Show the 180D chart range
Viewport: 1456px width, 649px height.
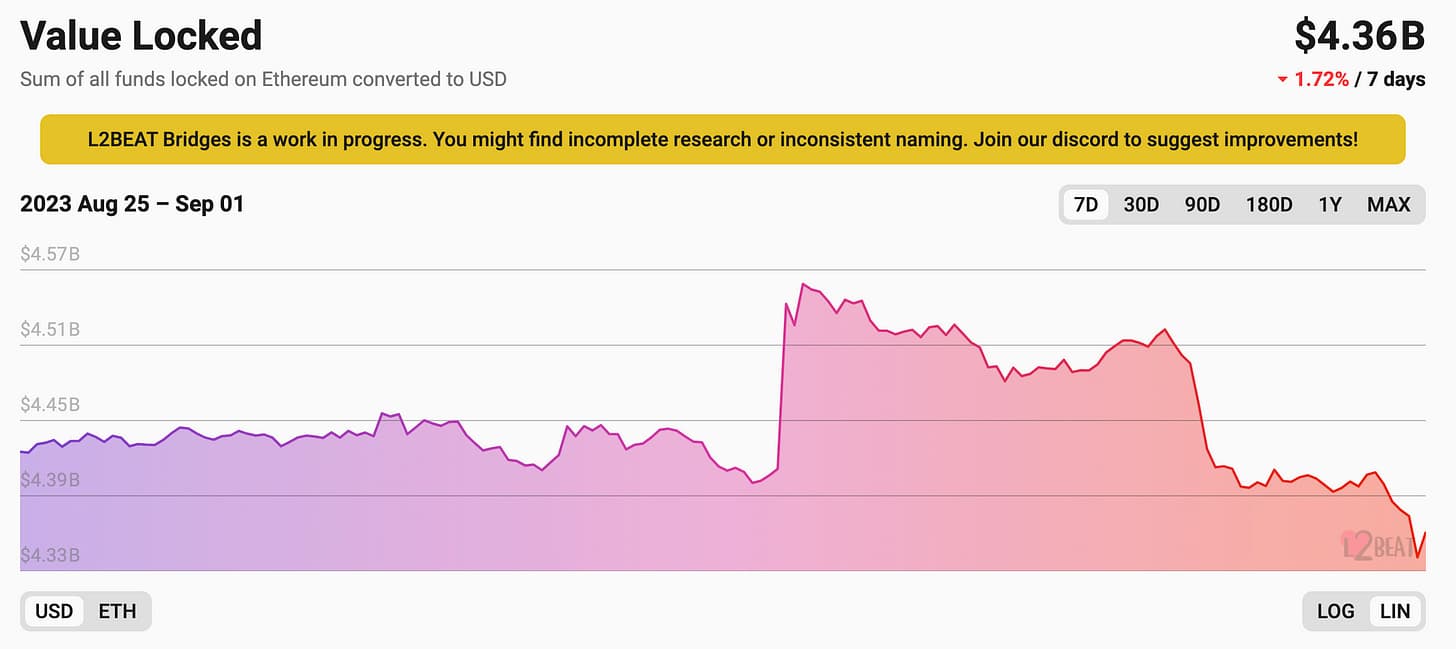(1269, 205)
